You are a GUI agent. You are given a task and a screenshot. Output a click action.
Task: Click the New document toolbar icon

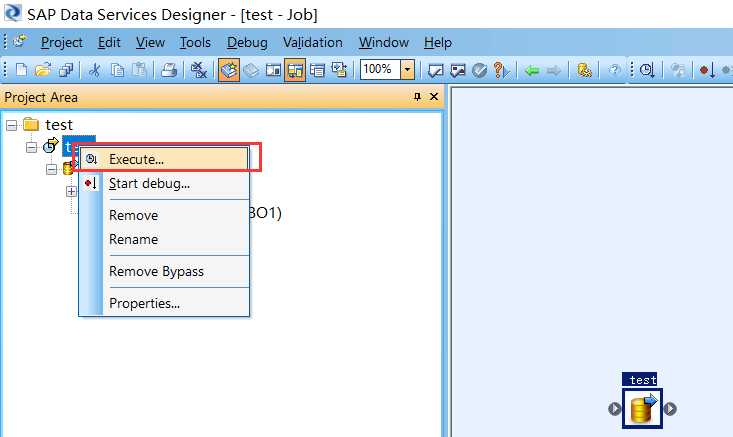click(22, 70)
